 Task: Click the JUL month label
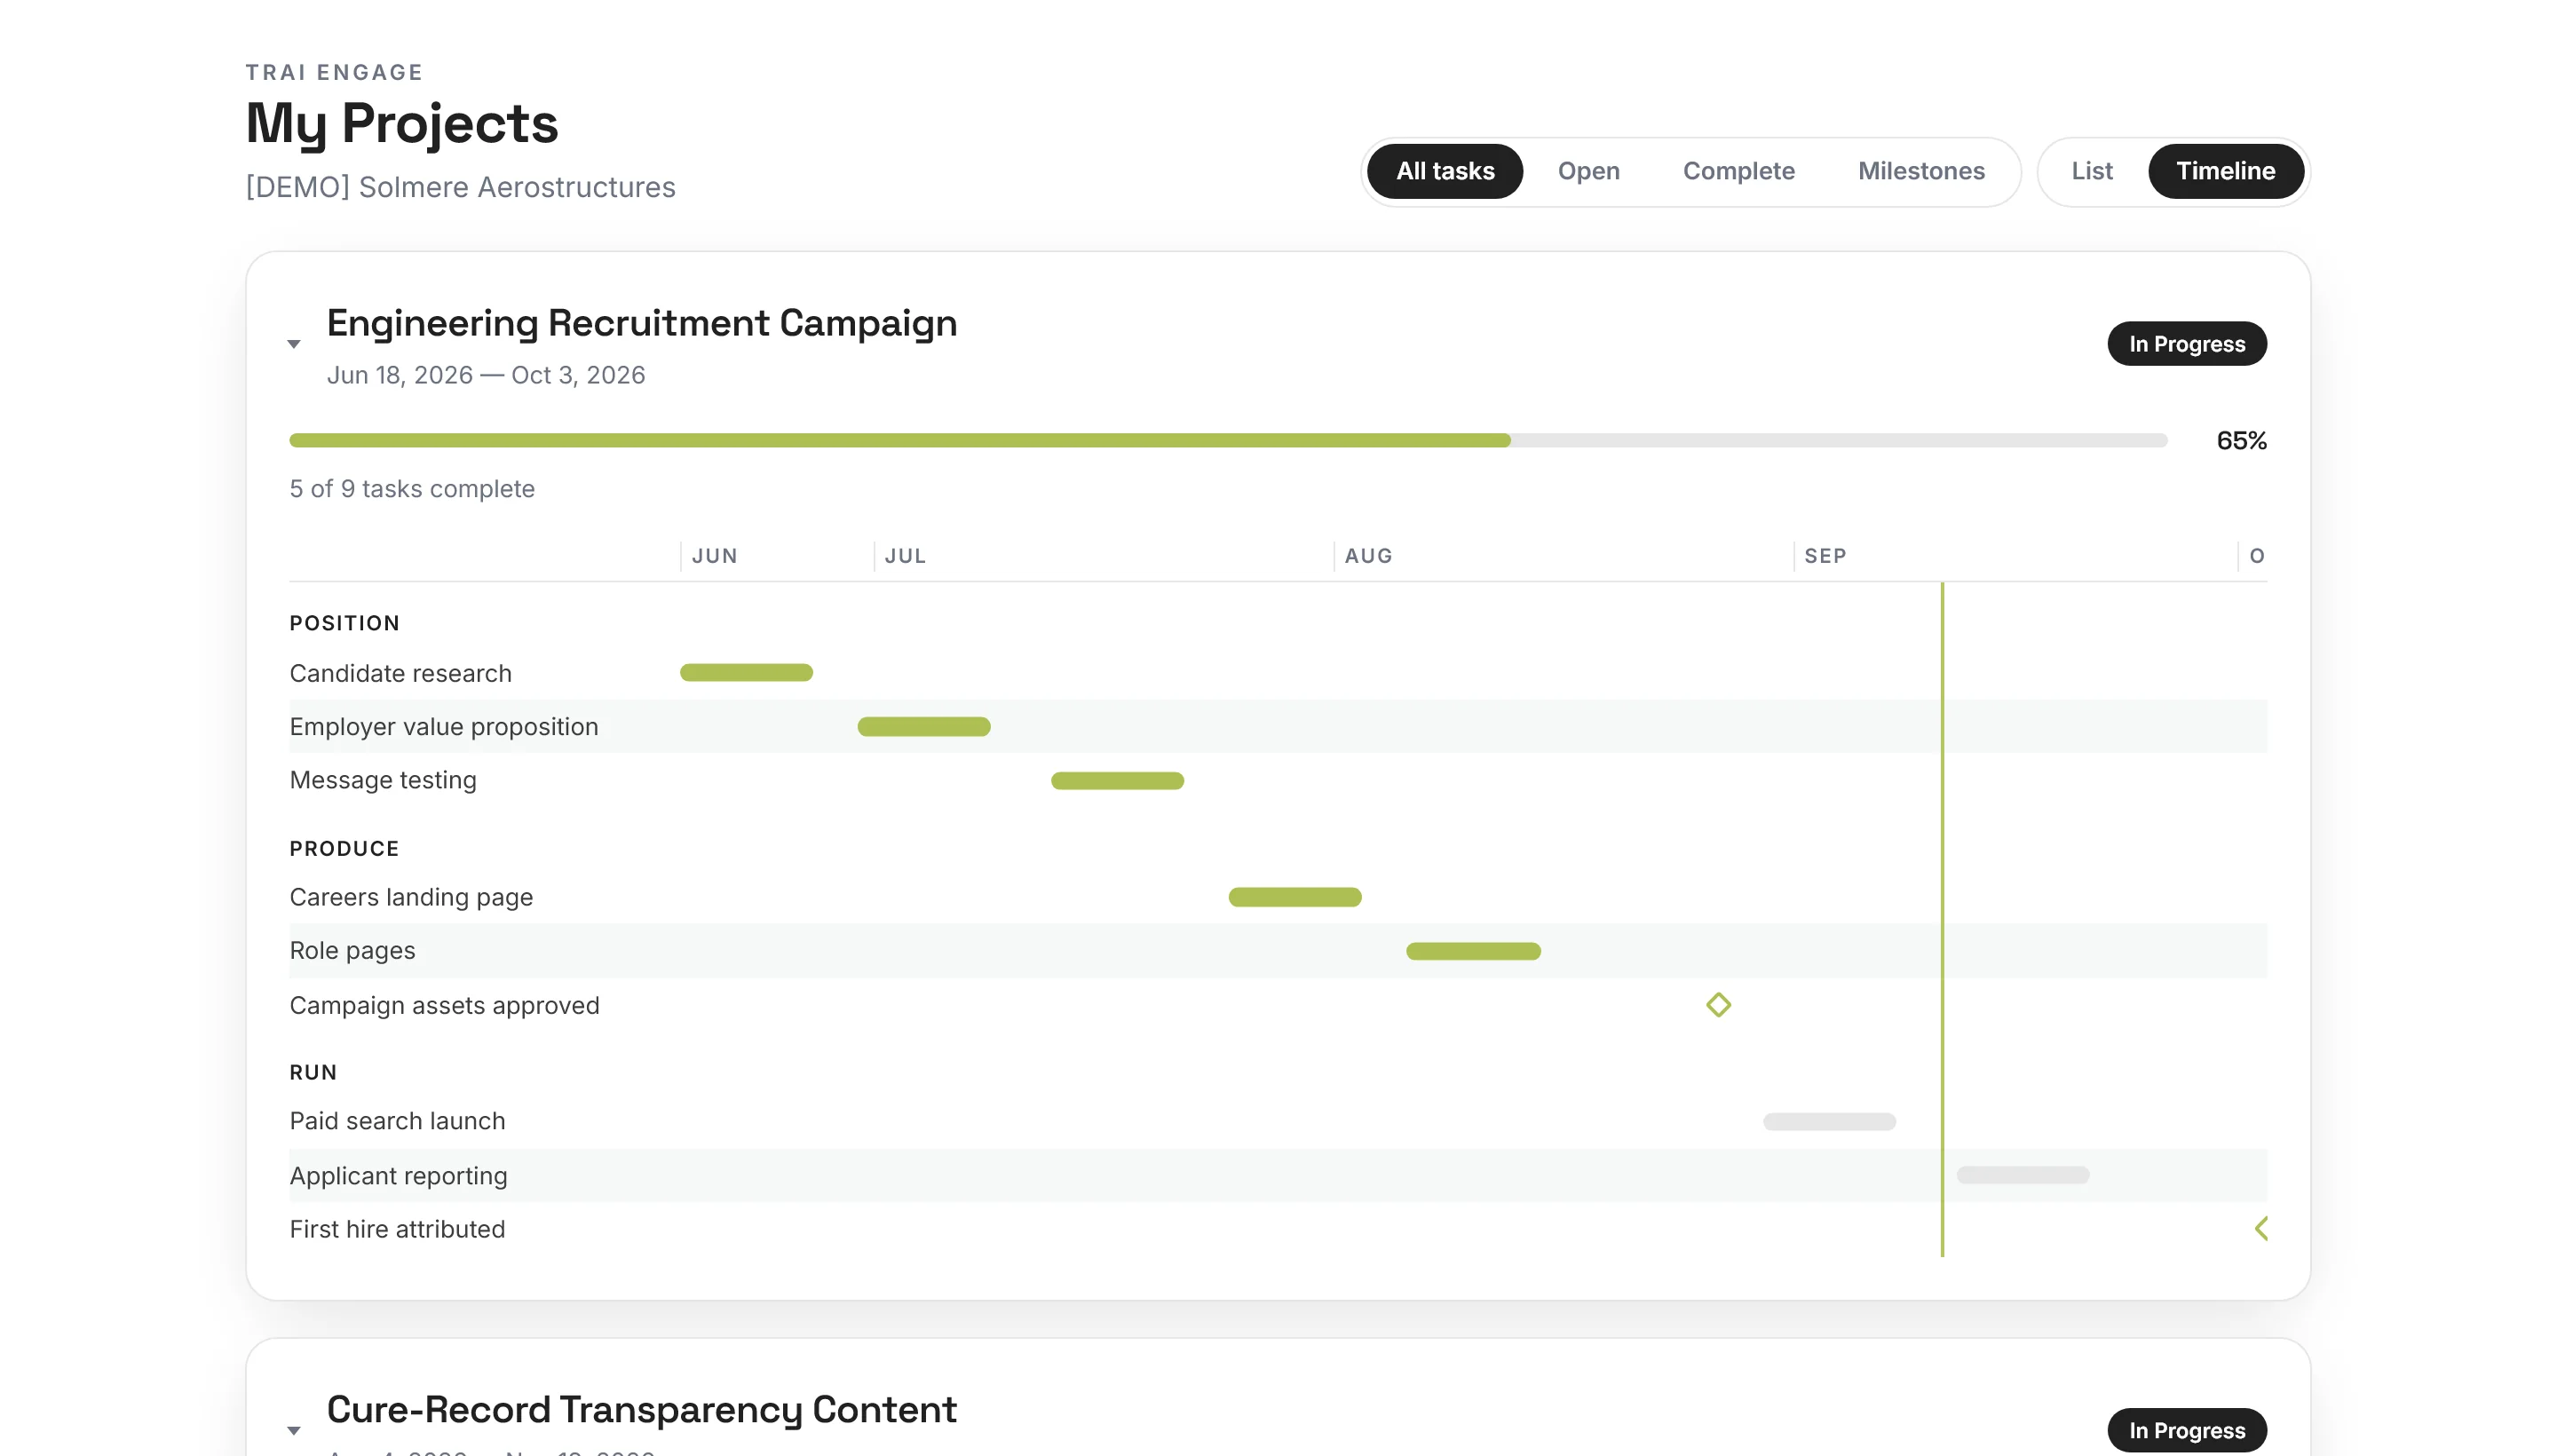(x=905, y=556)
